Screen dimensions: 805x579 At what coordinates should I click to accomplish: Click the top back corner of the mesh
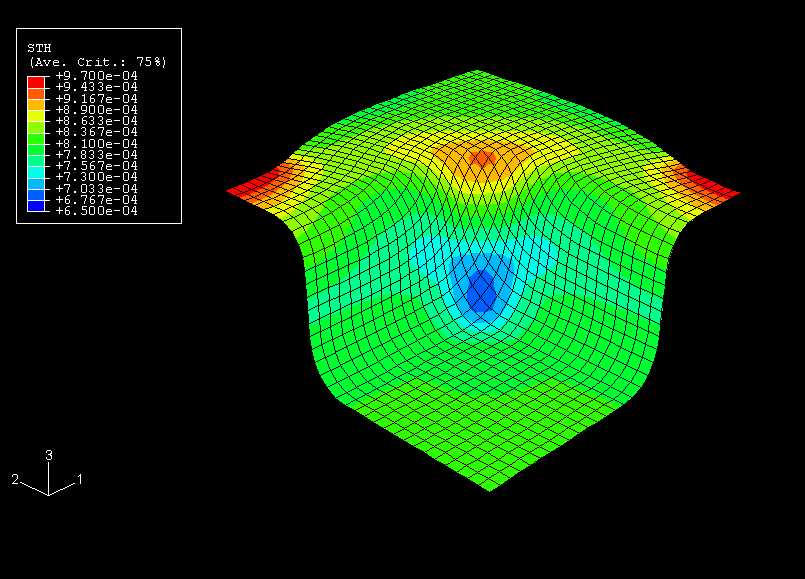[477, 72]
